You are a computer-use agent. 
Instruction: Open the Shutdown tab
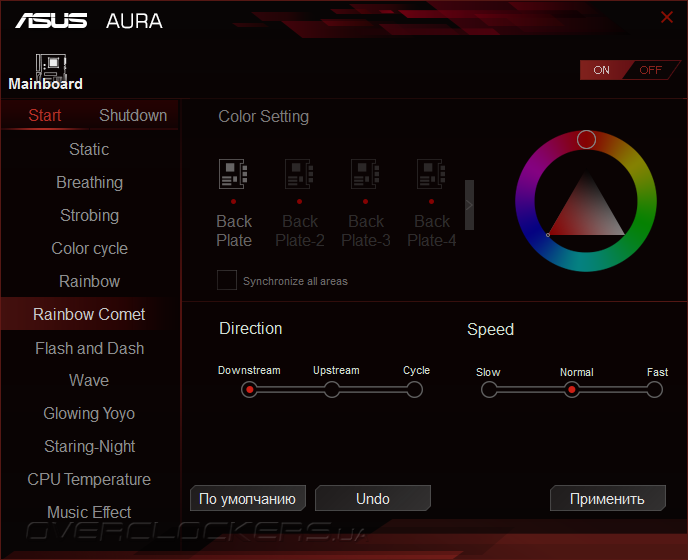tap(133, 115)
